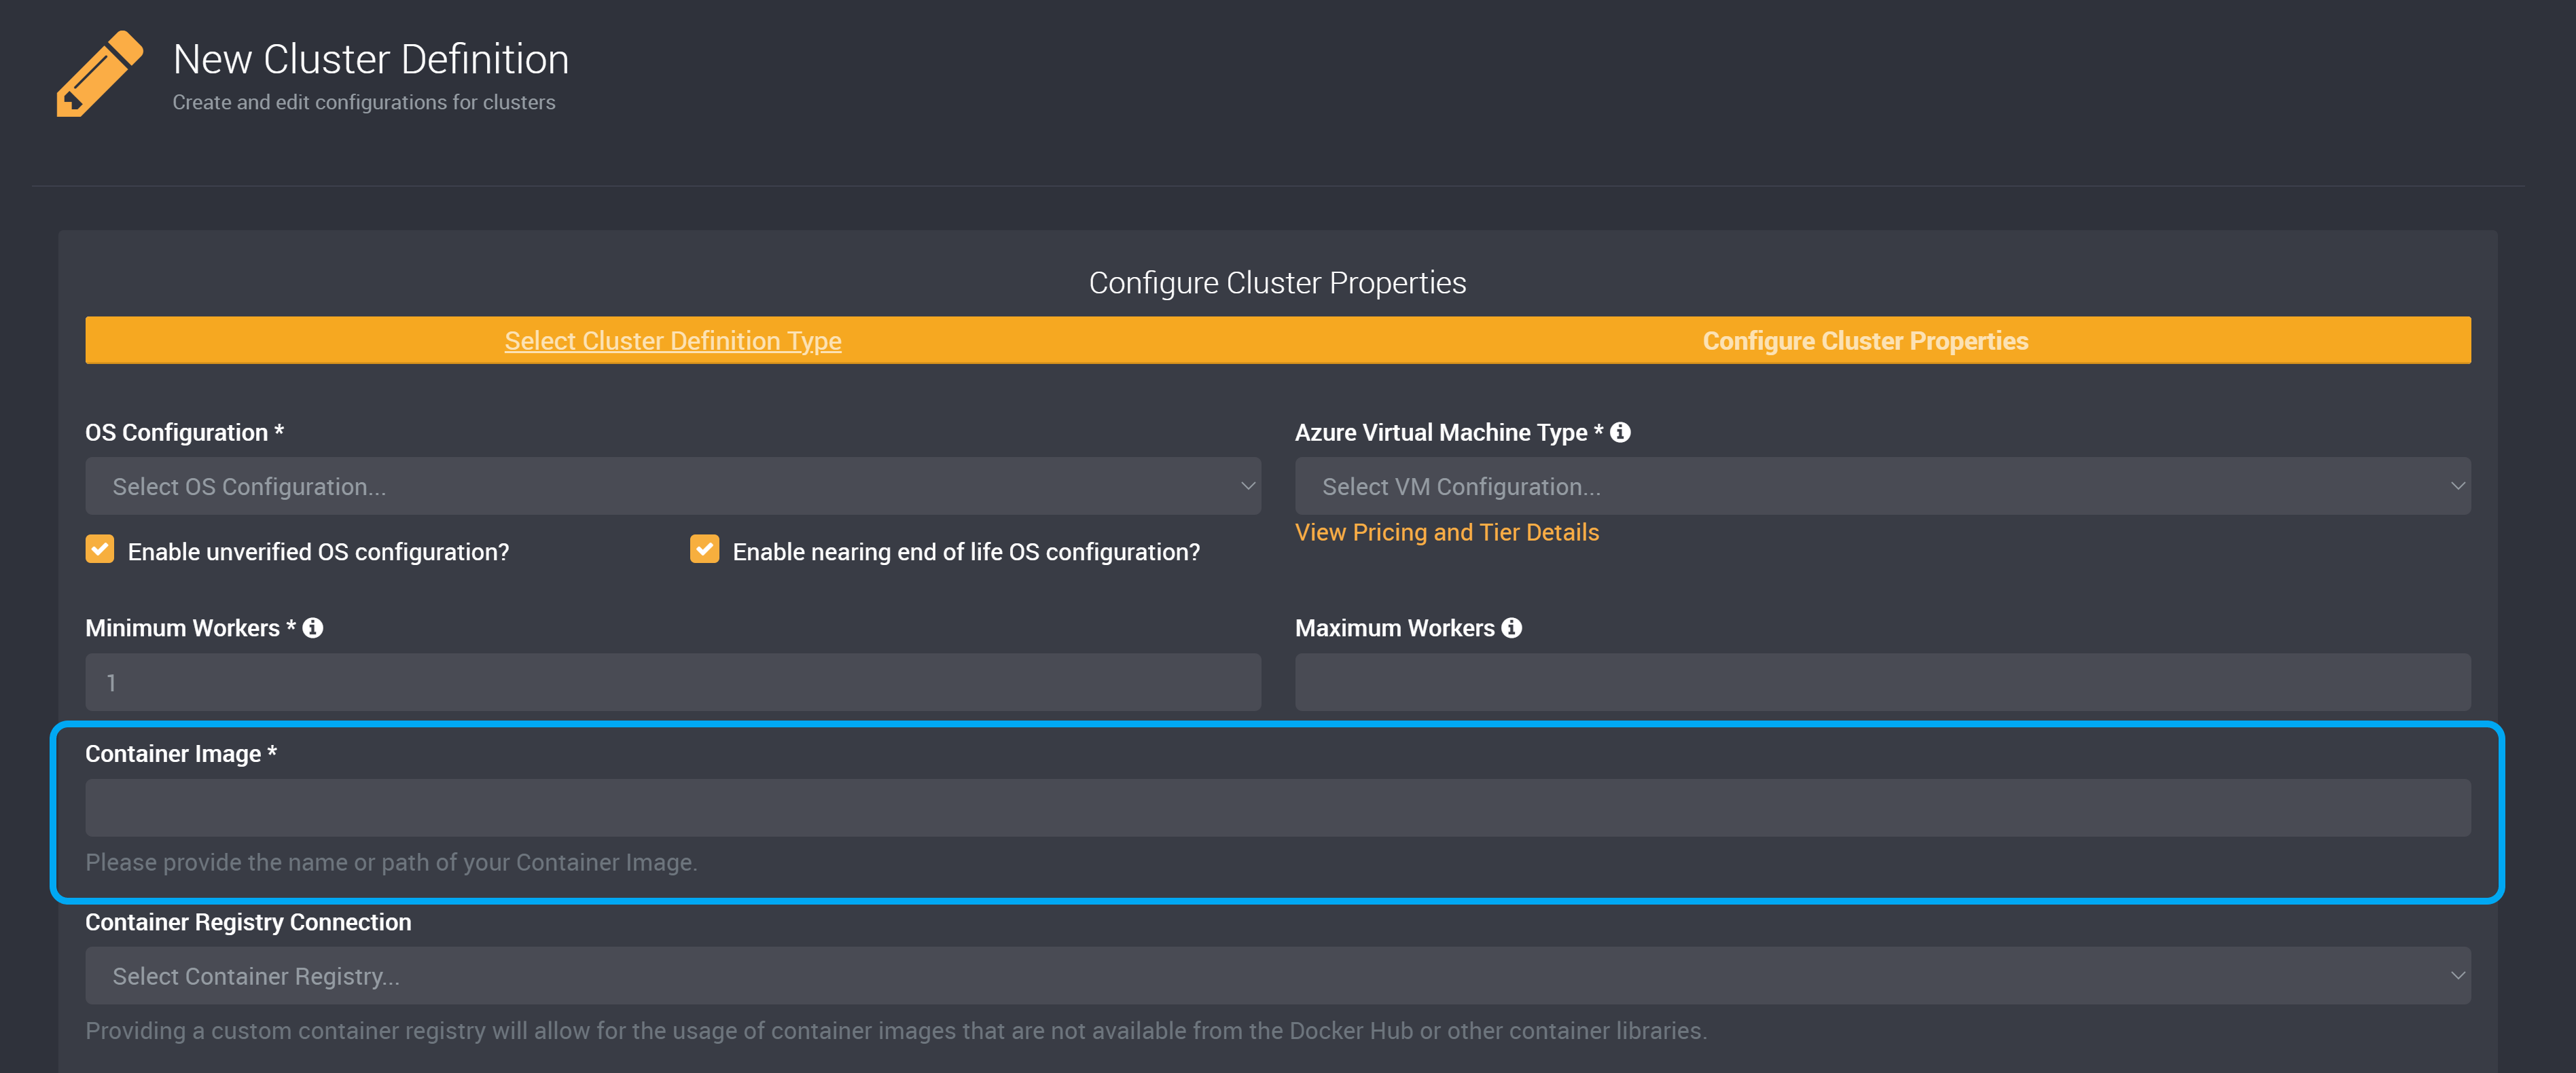
Task: Show info tooltip for Maximum Workers
Action: pyautogui.click(x=1512, y=628)
